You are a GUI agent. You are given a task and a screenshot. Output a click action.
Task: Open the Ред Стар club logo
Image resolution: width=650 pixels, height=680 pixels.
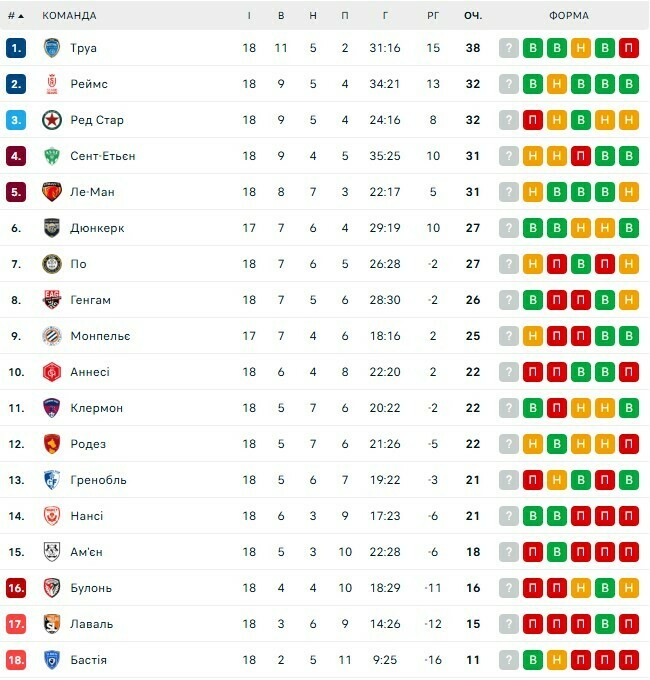(52, 120)
